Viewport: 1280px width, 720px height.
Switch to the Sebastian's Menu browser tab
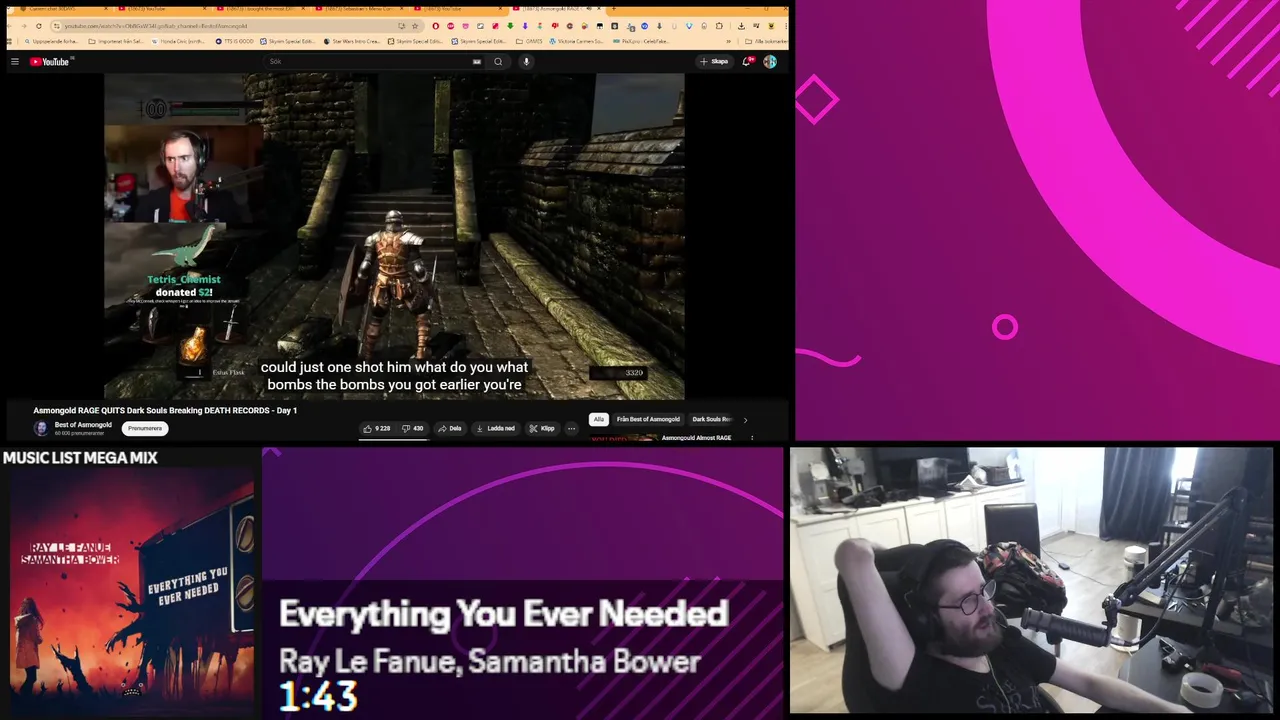point(360,8)
